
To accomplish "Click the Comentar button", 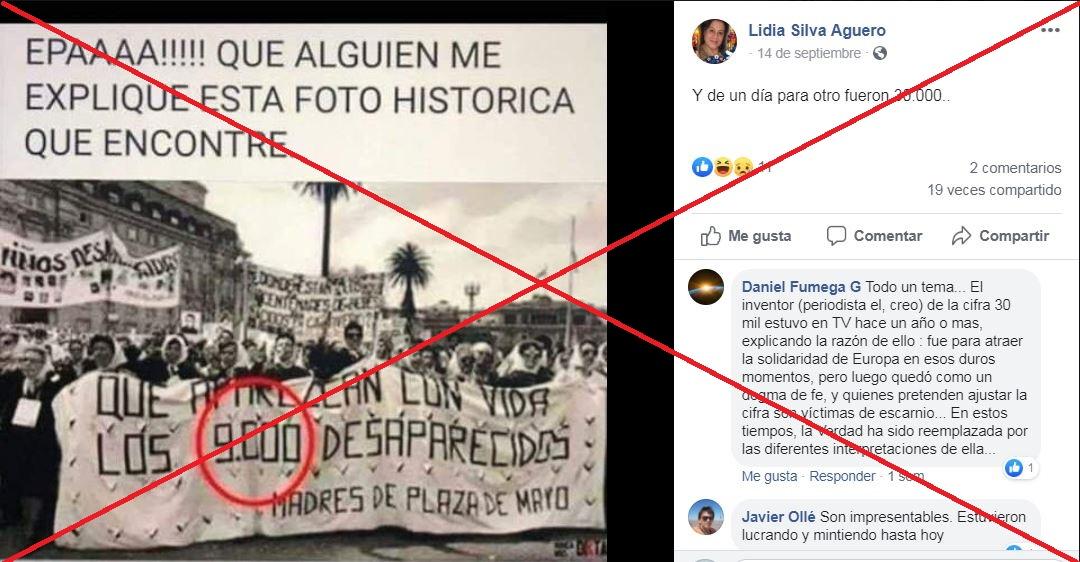I will point(874,236).
